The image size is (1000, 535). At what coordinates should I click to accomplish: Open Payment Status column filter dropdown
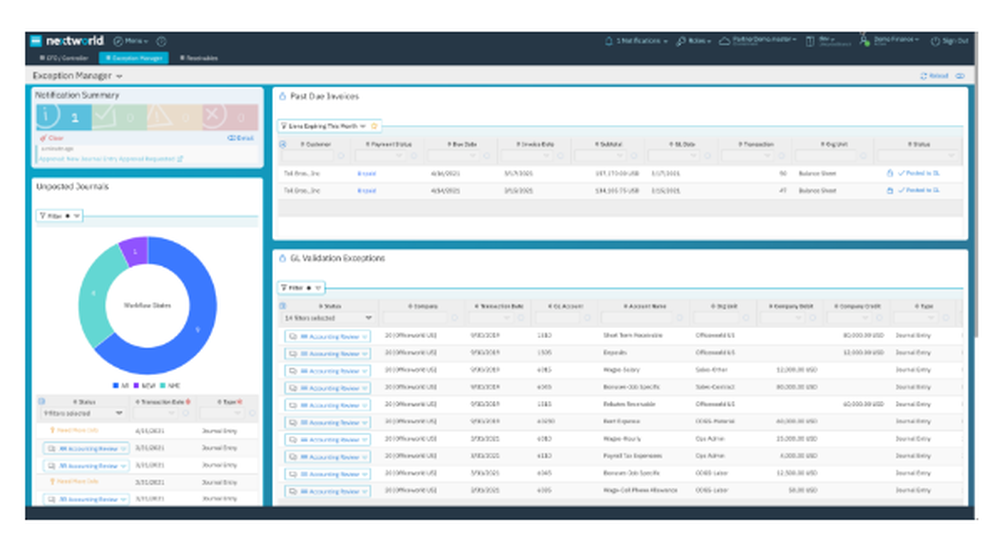coord(382,156)
